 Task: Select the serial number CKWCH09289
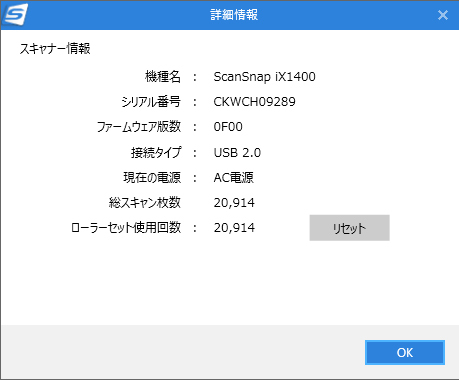pos(254,102)
